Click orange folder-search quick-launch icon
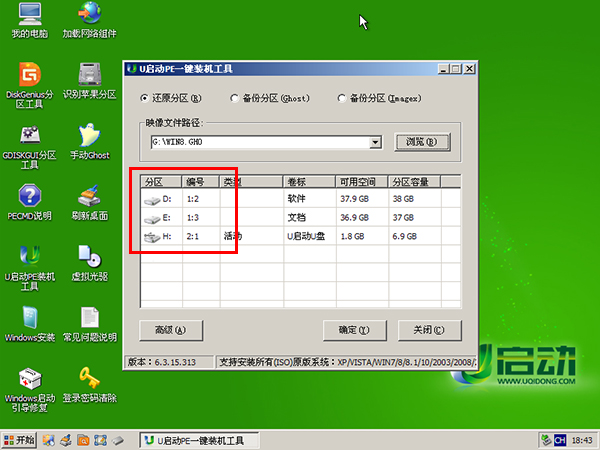The image size is (600, 450). click(83, 440)
